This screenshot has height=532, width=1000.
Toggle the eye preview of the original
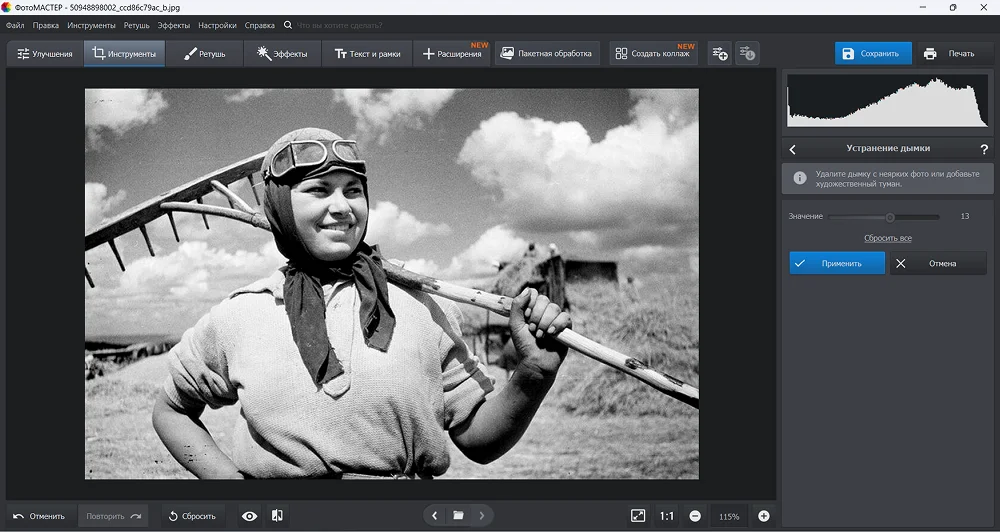pyautogui.click(x=250, y=516)
